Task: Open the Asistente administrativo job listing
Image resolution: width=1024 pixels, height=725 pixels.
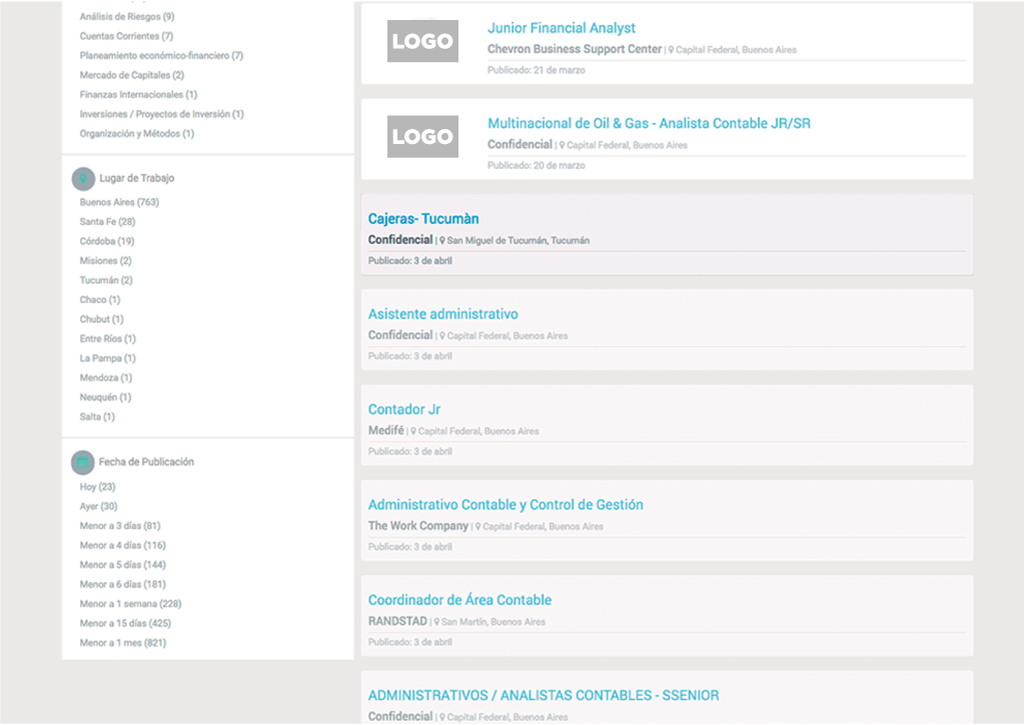Action: tap(442, 314)
